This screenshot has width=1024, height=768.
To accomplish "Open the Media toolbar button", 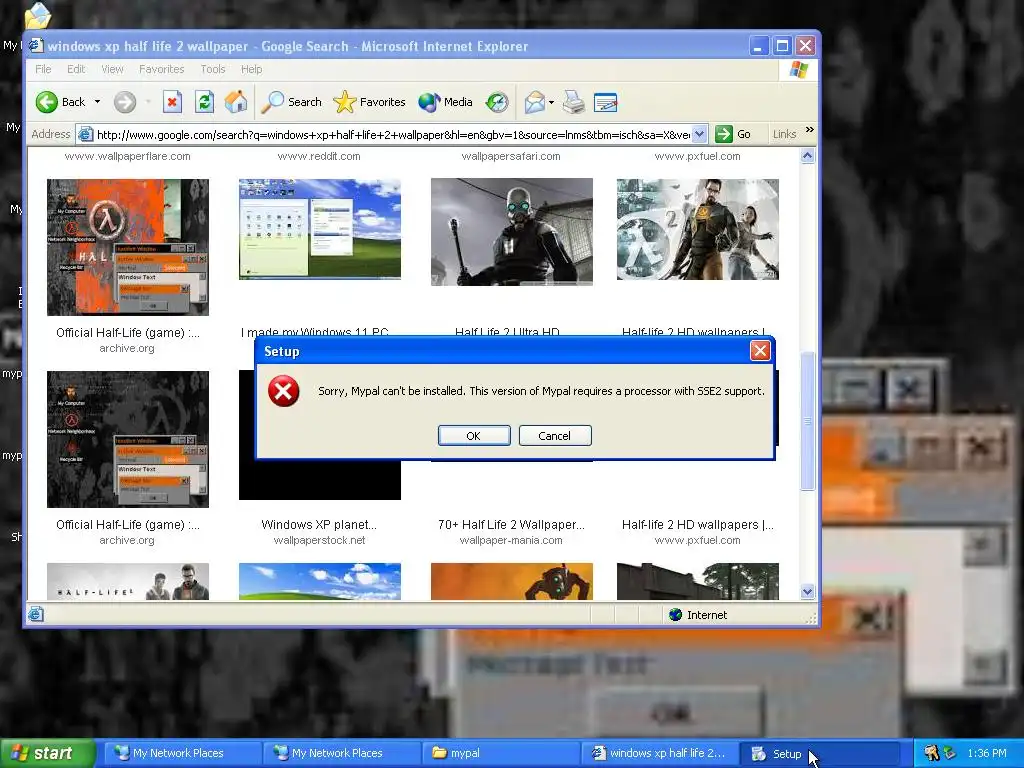I will click(445, 102).
